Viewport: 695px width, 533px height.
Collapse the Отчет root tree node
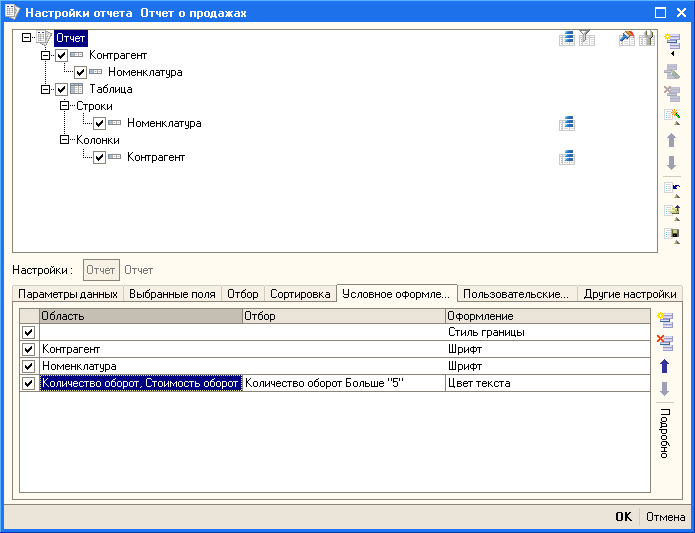coord(27,38)
